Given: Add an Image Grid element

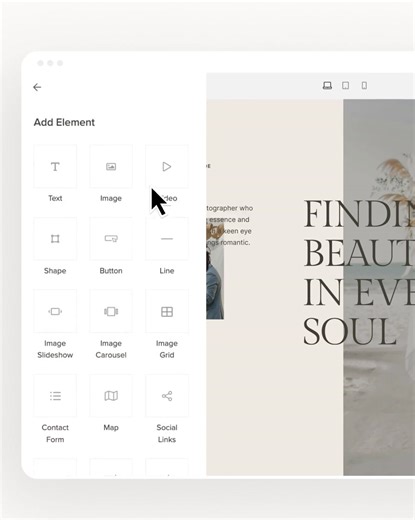Looking at the screenshot, I should point(167,311).
